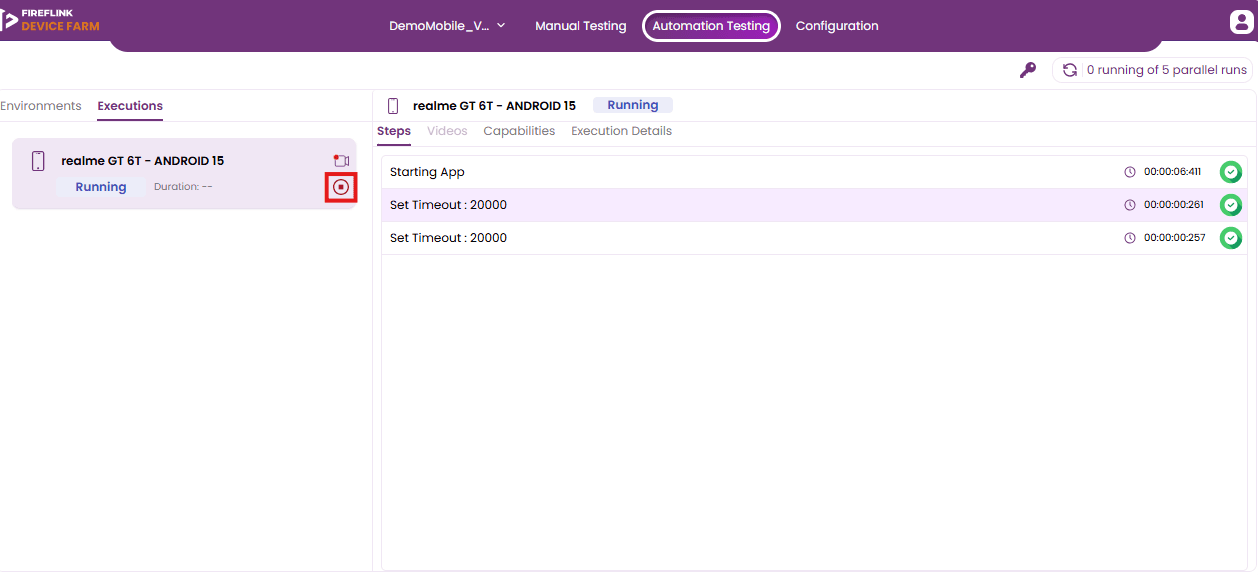Click 0 running of 5 parallel runs
This screenshot has height=575, width=1258.
point(1166,70)
